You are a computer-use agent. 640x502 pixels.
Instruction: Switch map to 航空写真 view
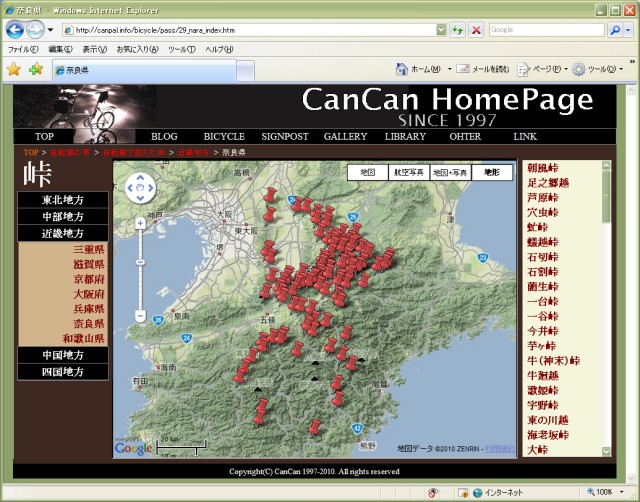(409, 172)
